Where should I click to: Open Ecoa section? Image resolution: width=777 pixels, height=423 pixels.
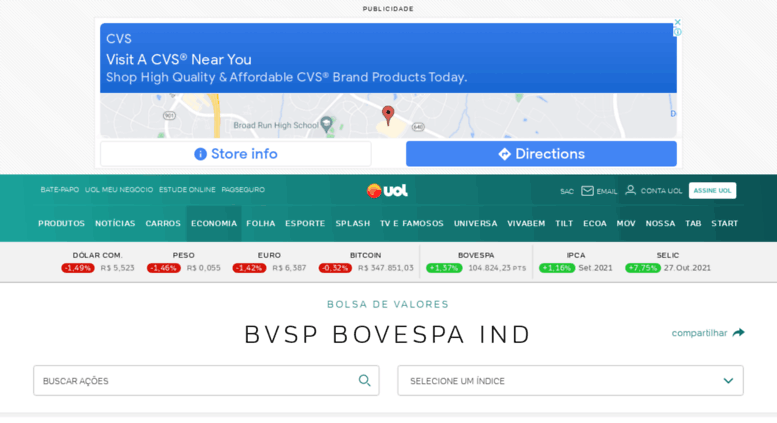[x=595, y=223]
